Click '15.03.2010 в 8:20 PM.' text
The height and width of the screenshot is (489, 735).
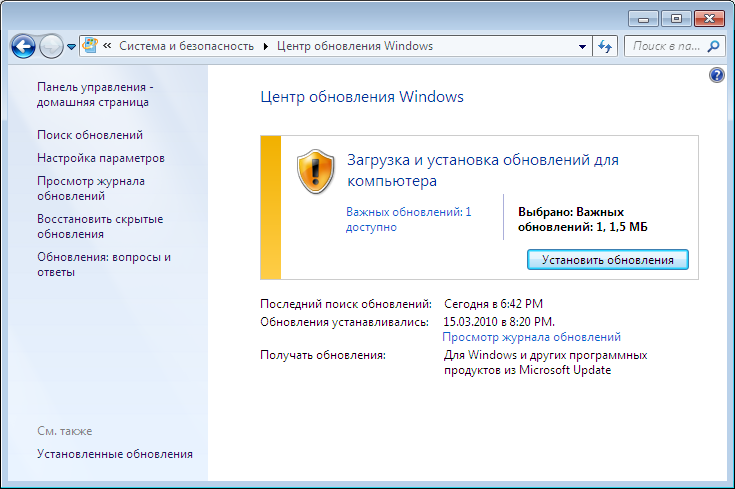pos(499,322)
